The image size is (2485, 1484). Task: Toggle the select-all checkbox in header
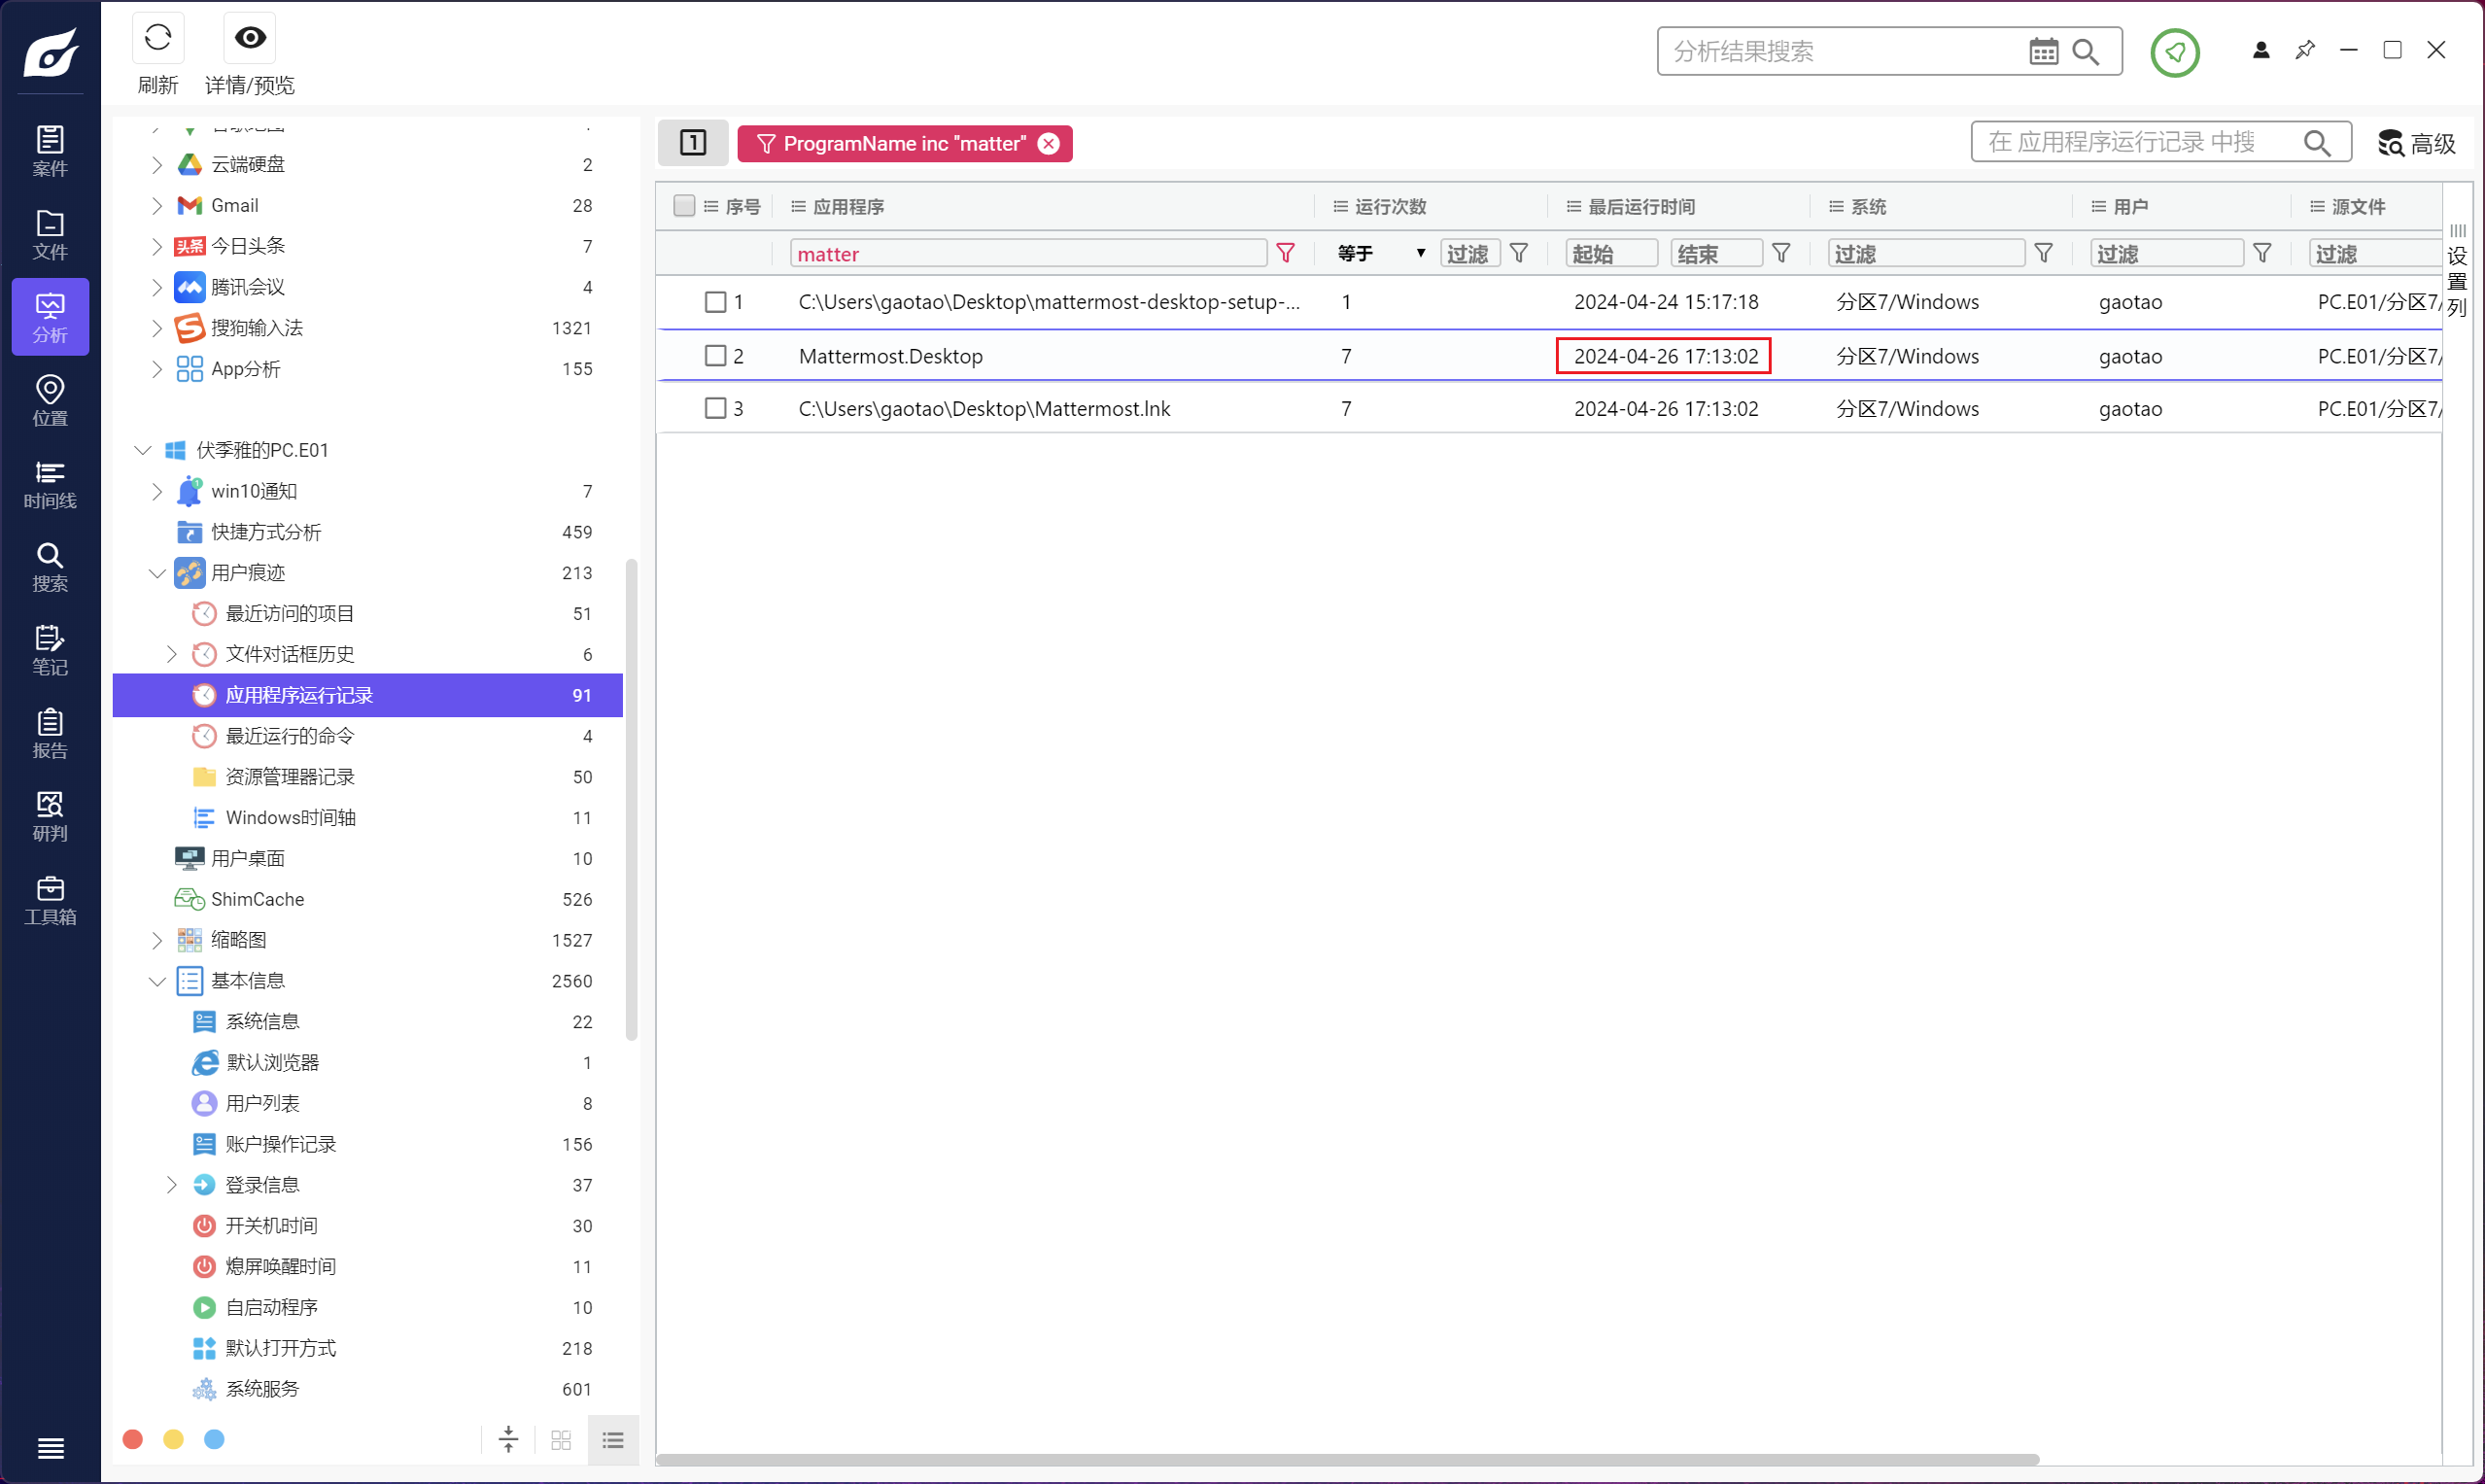pos(684,206)
